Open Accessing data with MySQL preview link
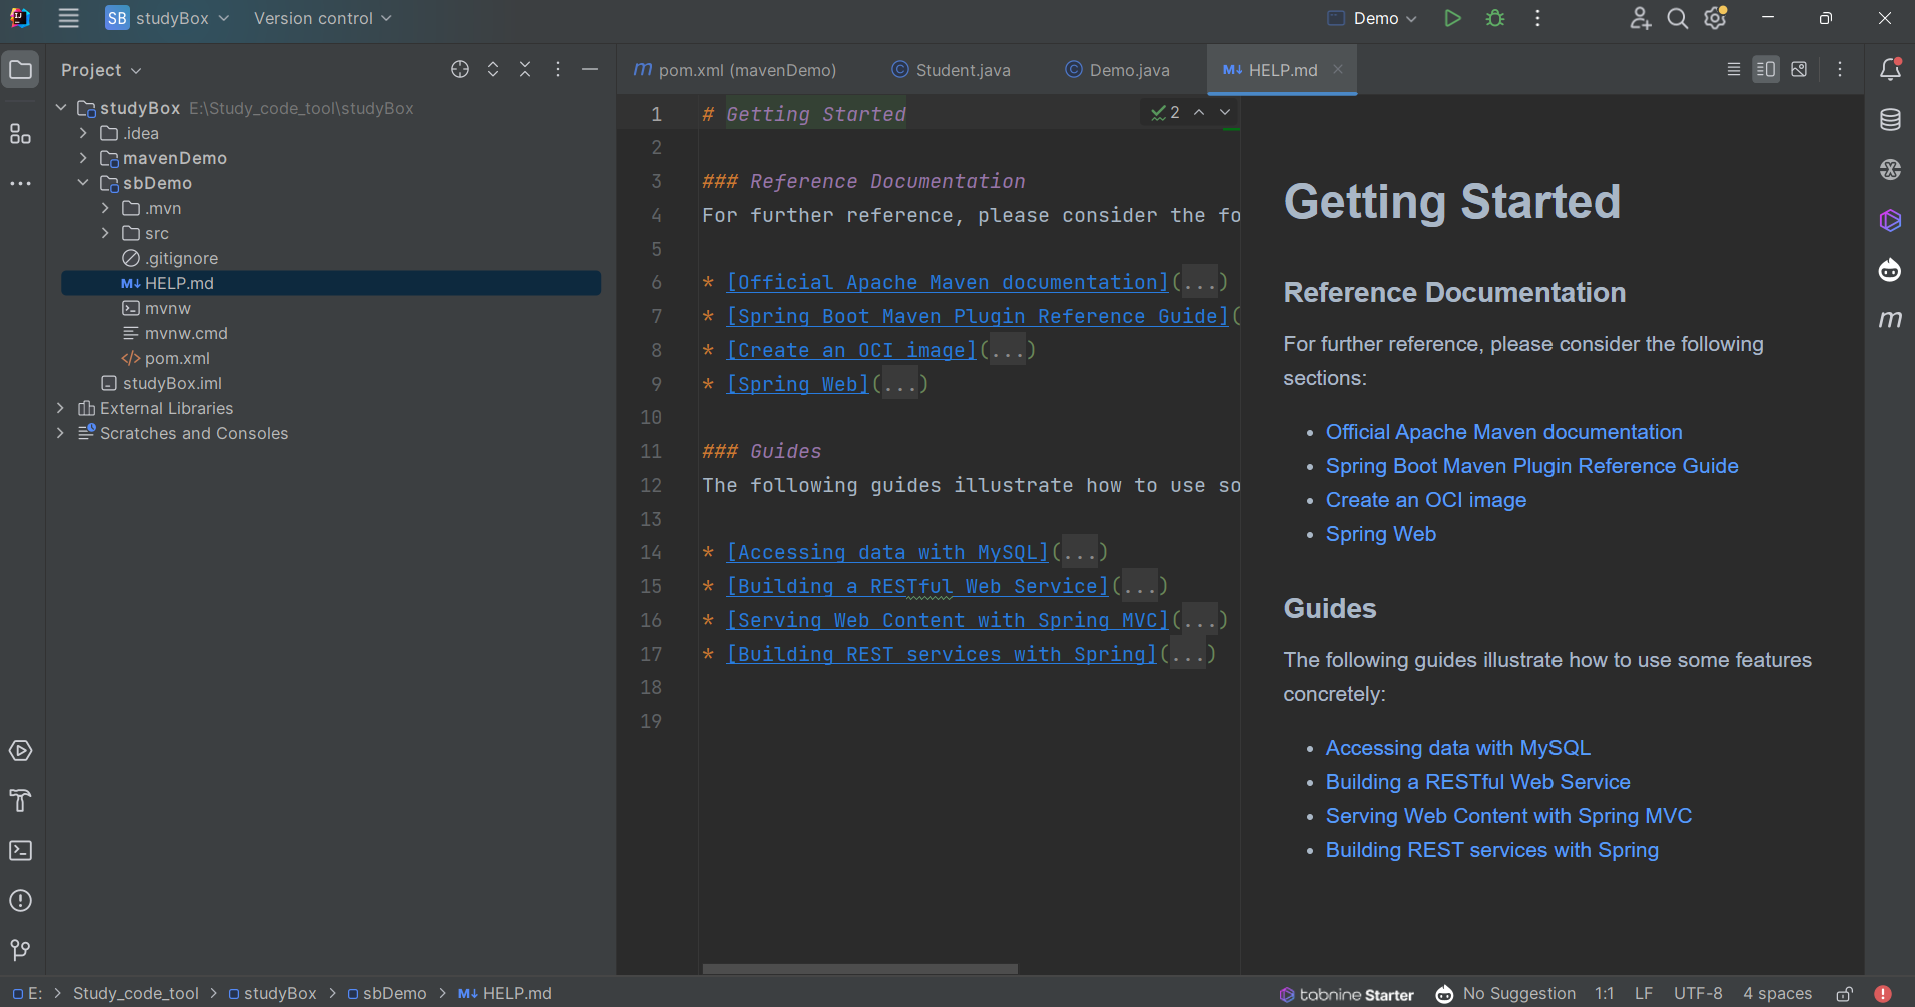The height and width of the screenshot is (1007, 1915). 1458,748
